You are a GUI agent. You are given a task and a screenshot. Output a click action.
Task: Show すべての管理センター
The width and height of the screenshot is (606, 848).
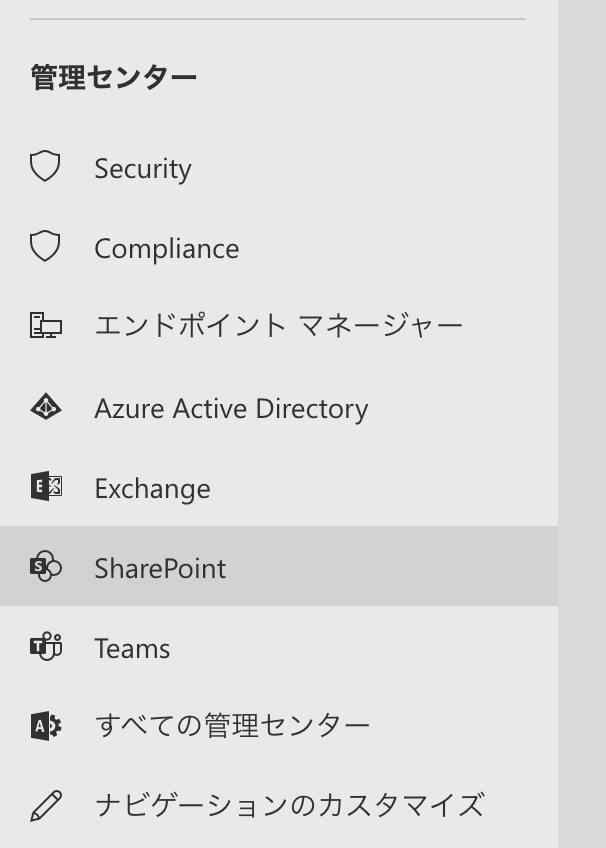[232, 726]
